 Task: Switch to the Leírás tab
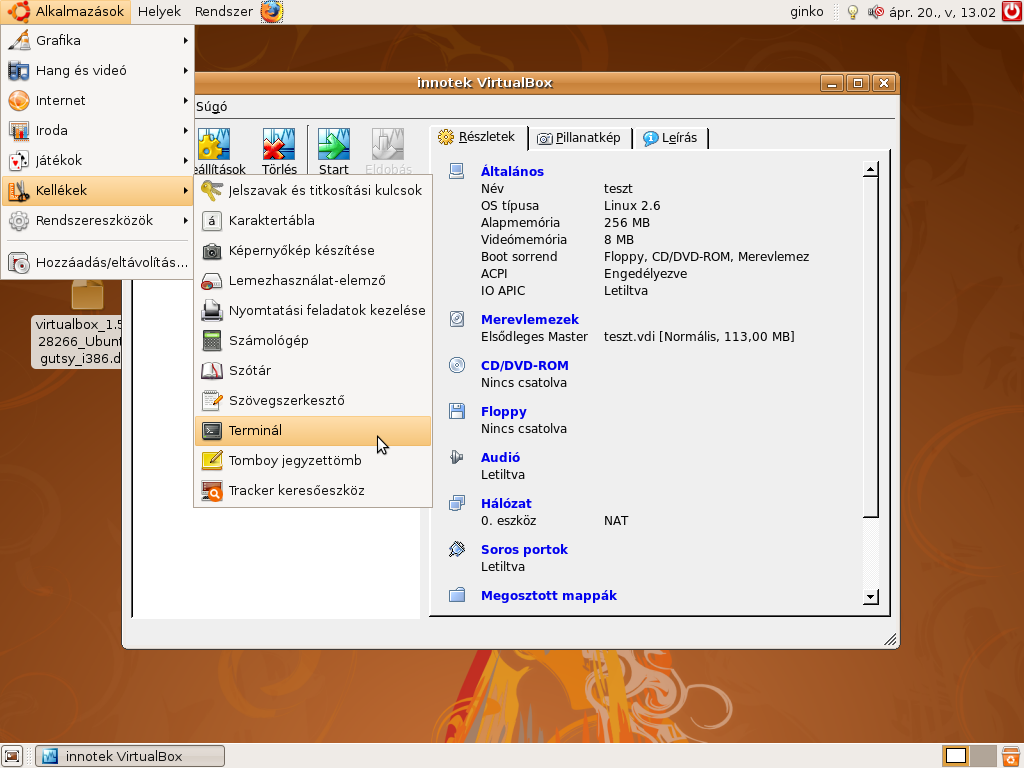[x=671, y=138]
